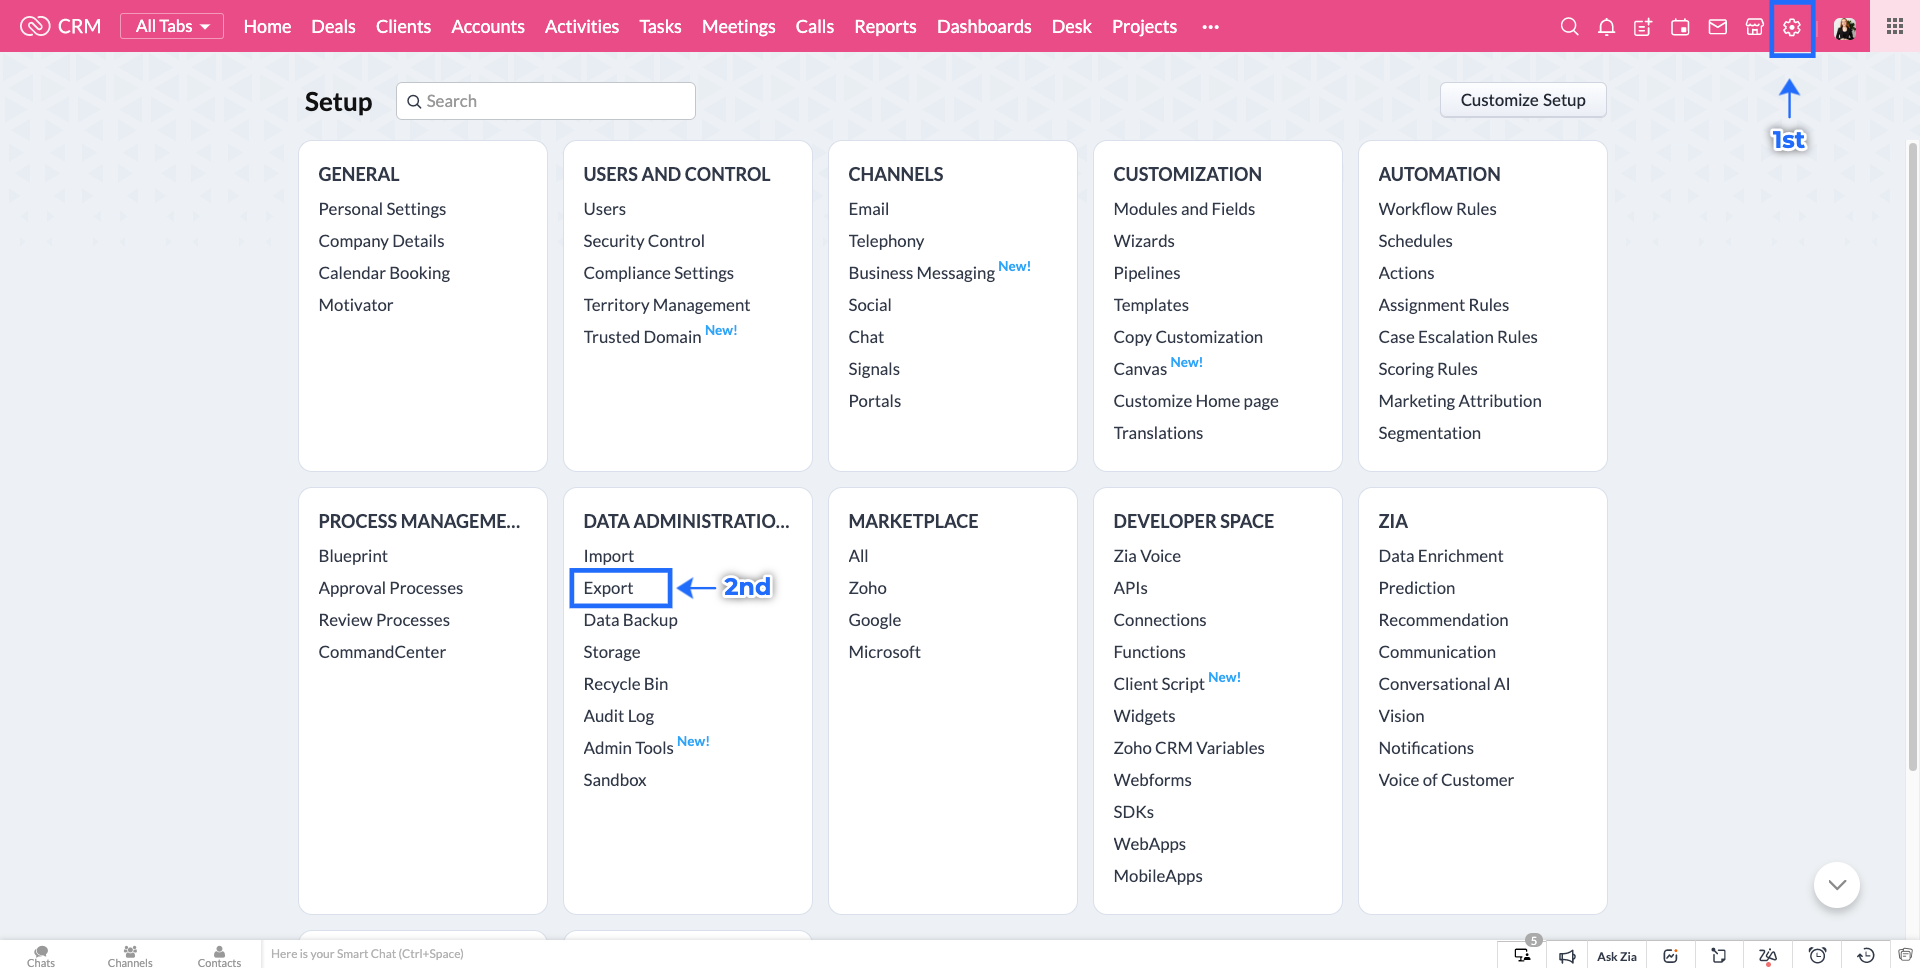Open the ellipsis overflow menu in navigation
The width and height of the screenshot is (1920, 968).
(x=1210, y=27)
